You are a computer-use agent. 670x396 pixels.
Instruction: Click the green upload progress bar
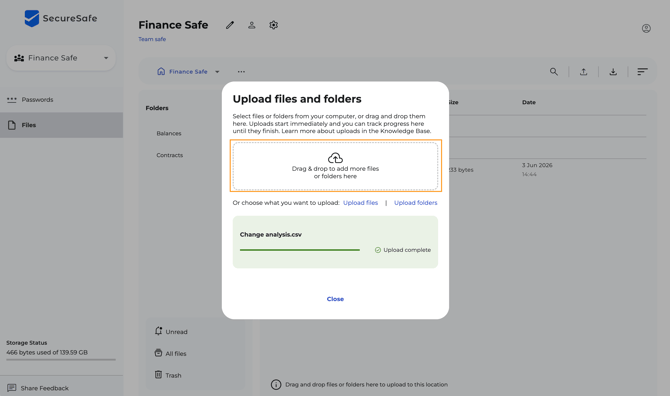click(300, 250)
